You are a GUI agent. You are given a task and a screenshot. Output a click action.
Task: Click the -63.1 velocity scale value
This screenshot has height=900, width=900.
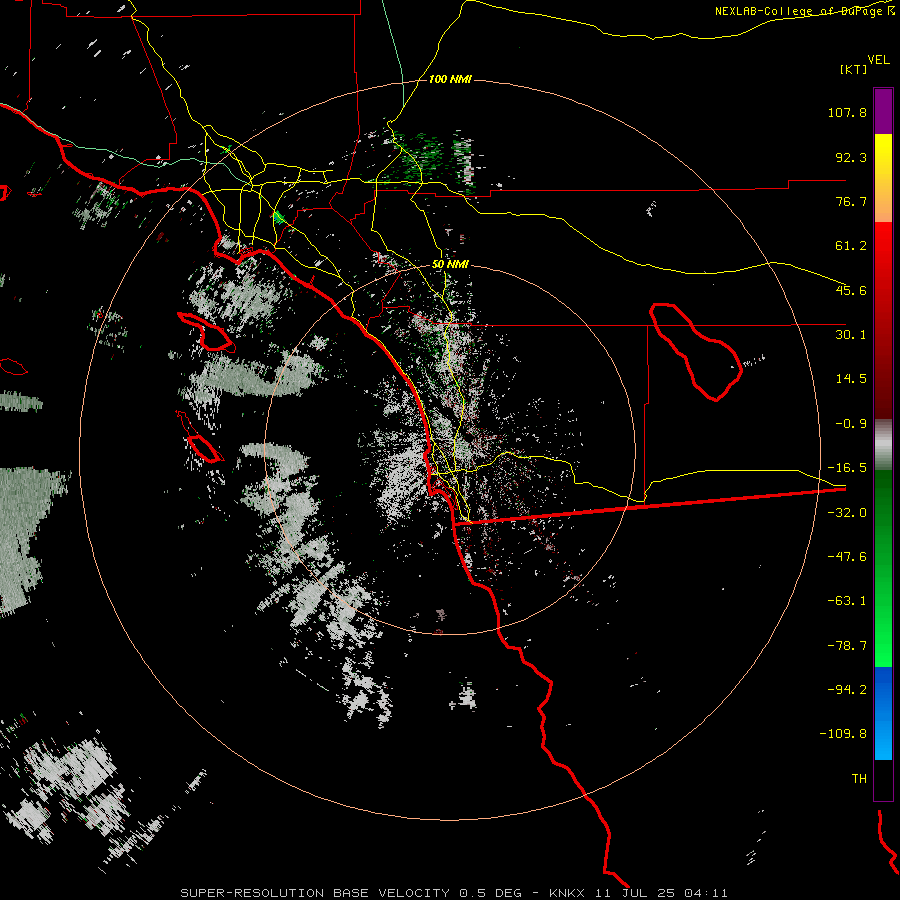click(x=847, y=601)
